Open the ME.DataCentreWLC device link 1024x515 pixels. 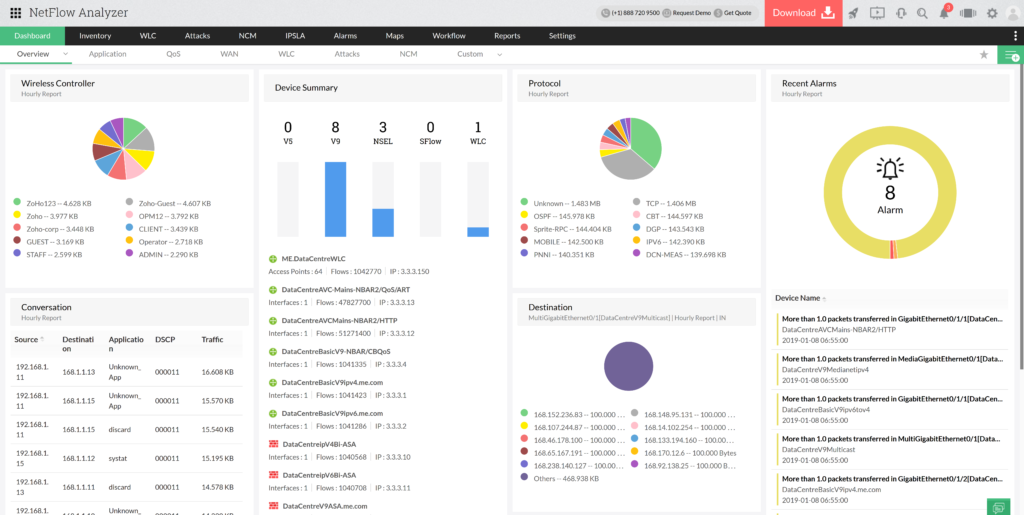[x=315, y=259]
